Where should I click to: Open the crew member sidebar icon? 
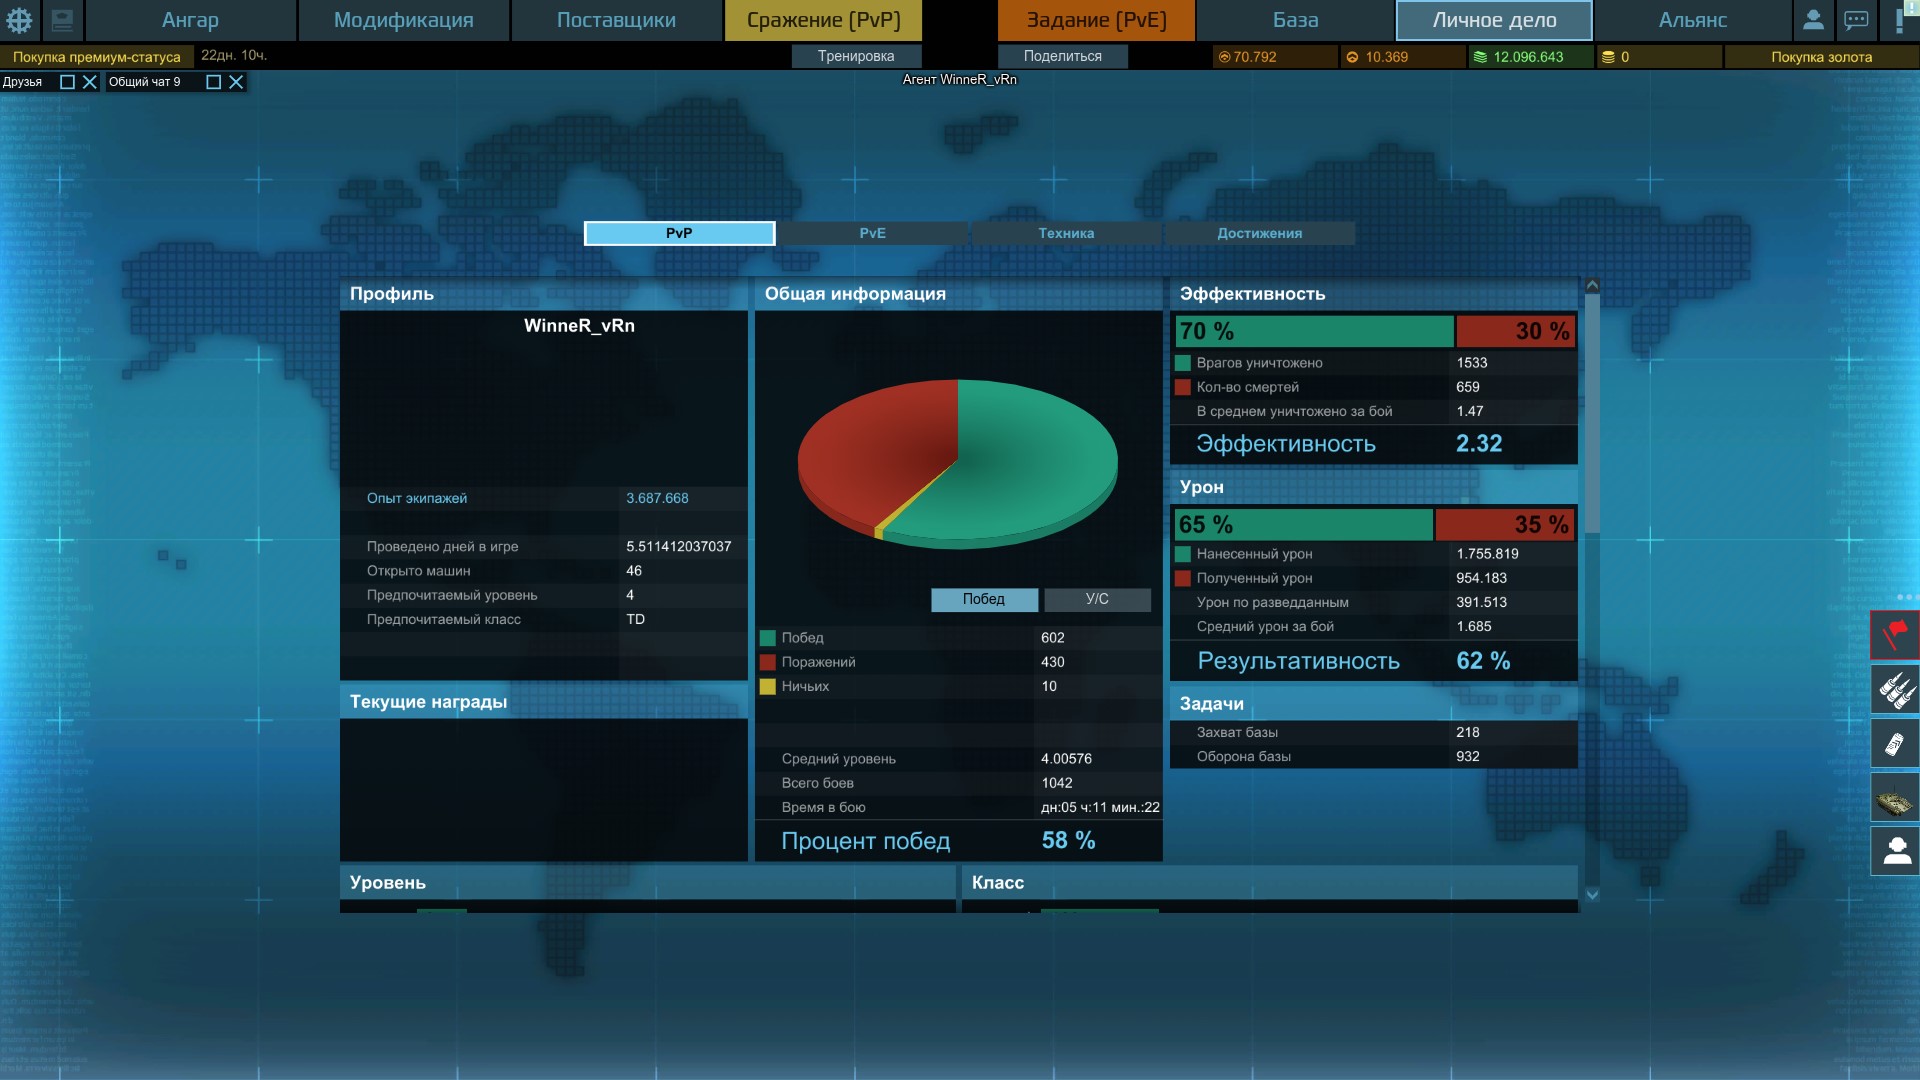point(1895,852)
